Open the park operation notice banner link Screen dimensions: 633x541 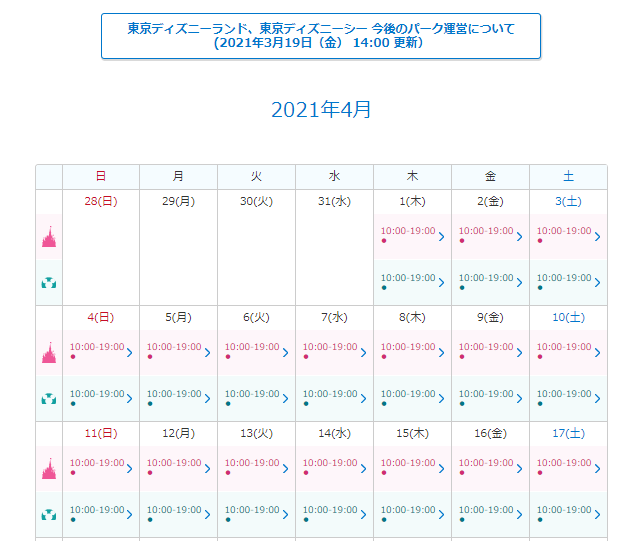[x=321, y=36]
